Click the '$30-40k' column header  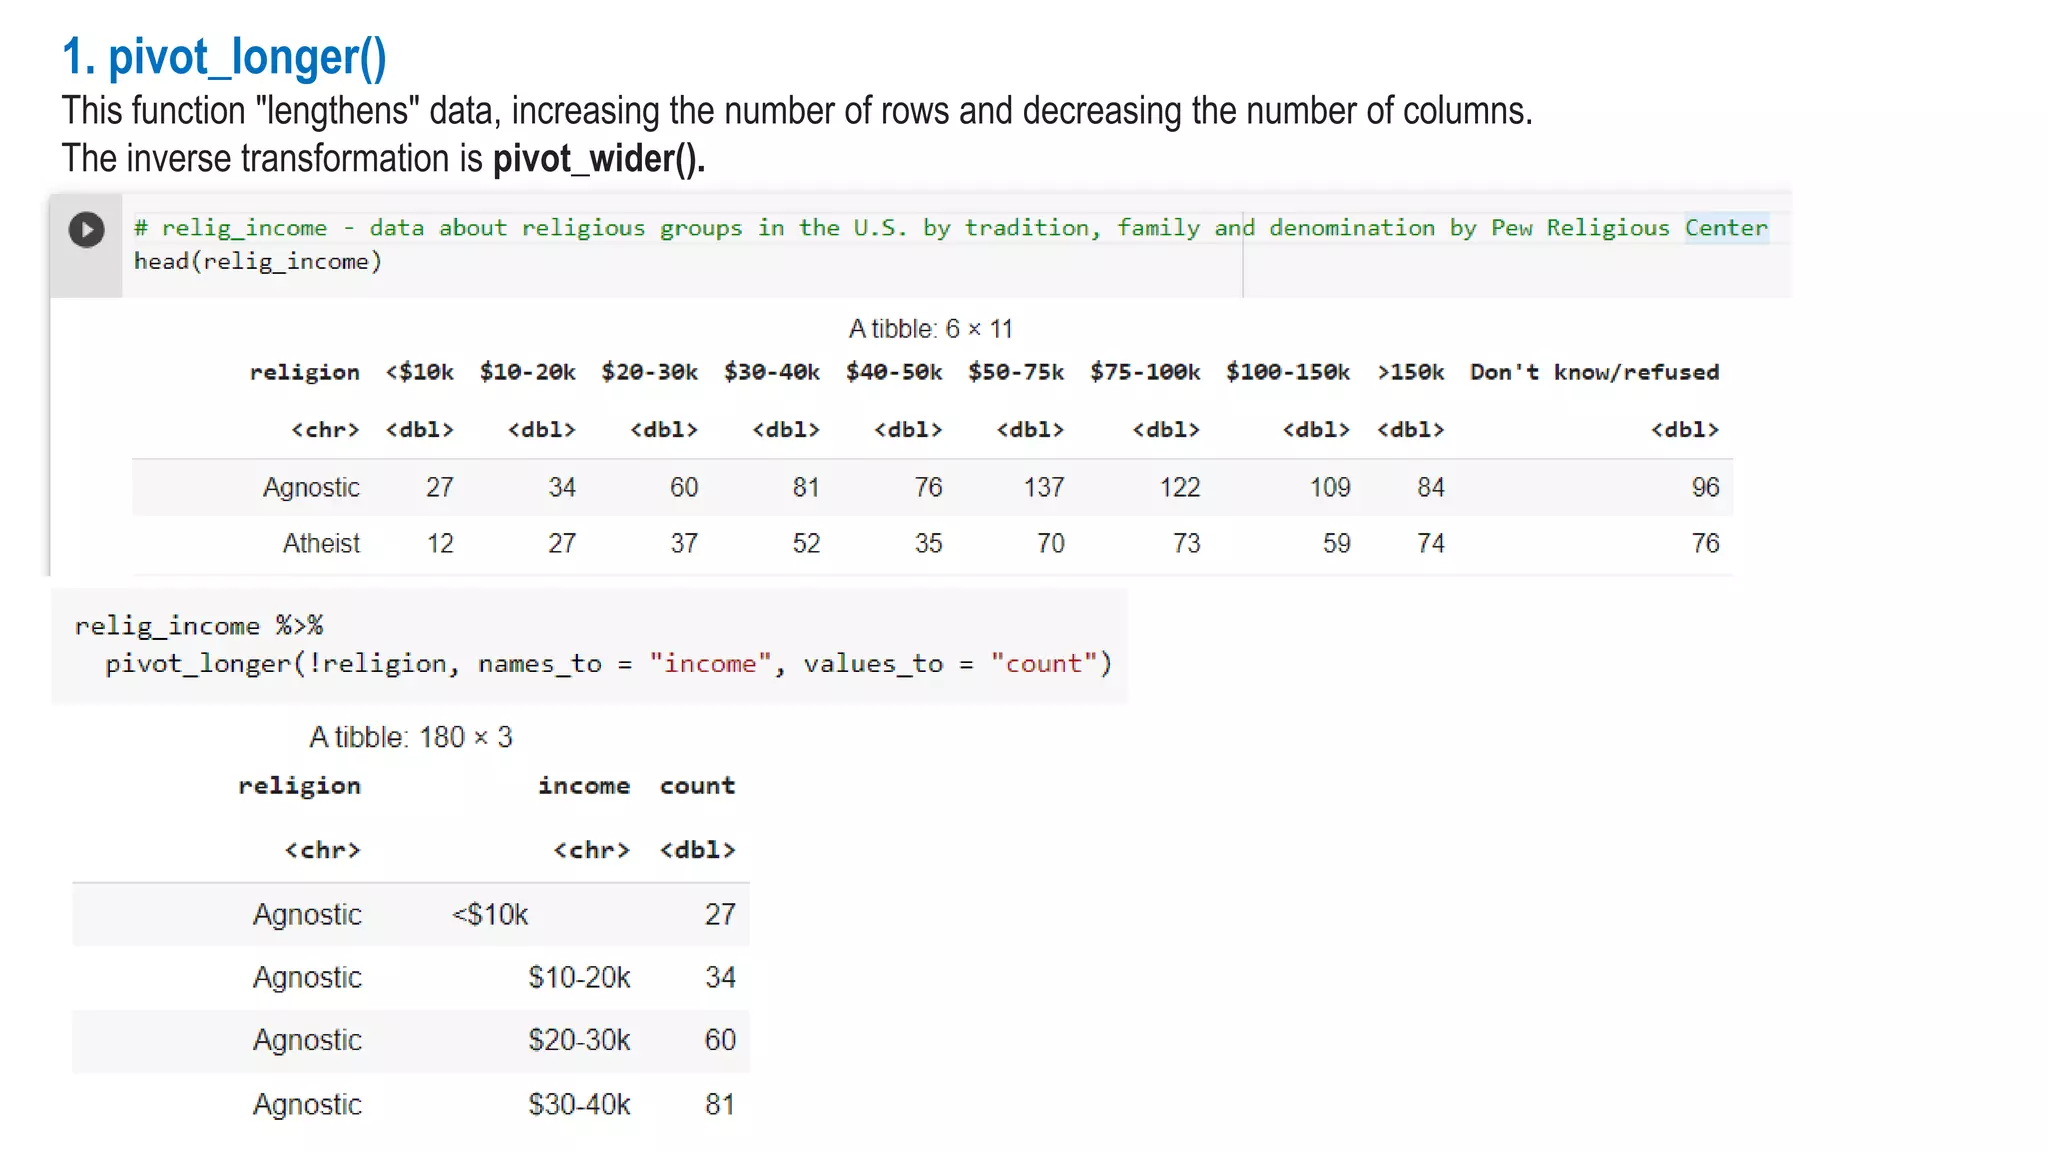tap(772, 372)
